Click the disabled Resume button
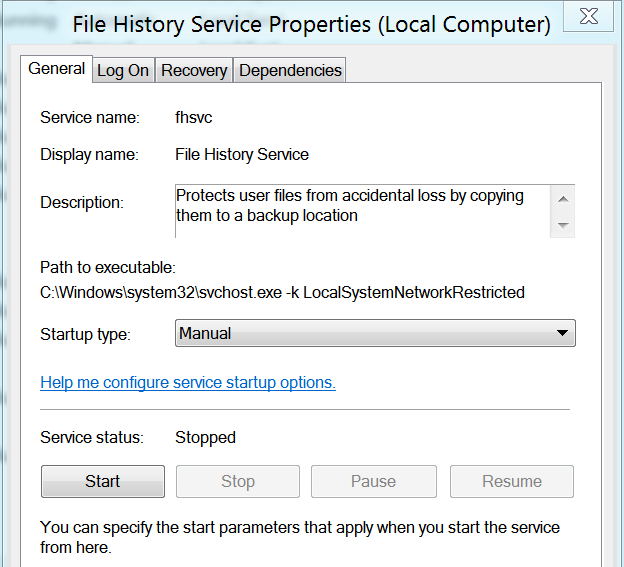The image size is (624, 567). (512, 481)
